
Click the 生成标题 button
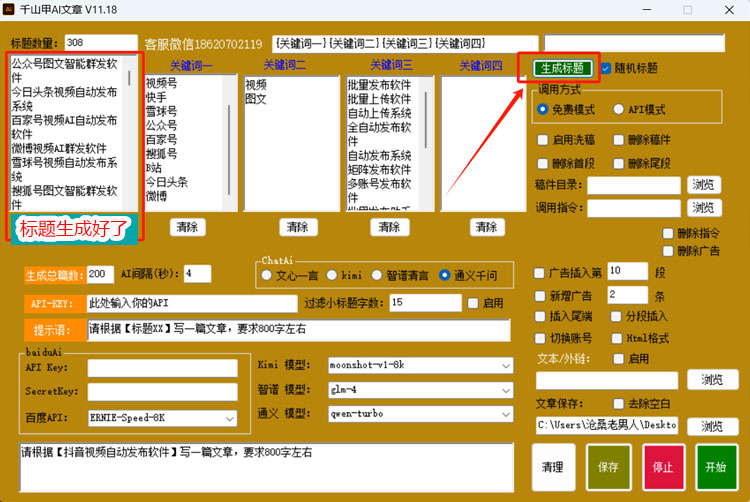tap(562, 68)
